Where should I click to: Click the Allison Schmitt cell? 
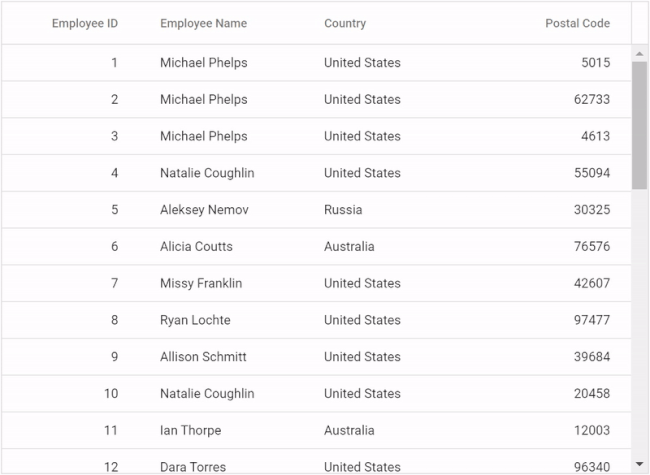tap(203, 357)
